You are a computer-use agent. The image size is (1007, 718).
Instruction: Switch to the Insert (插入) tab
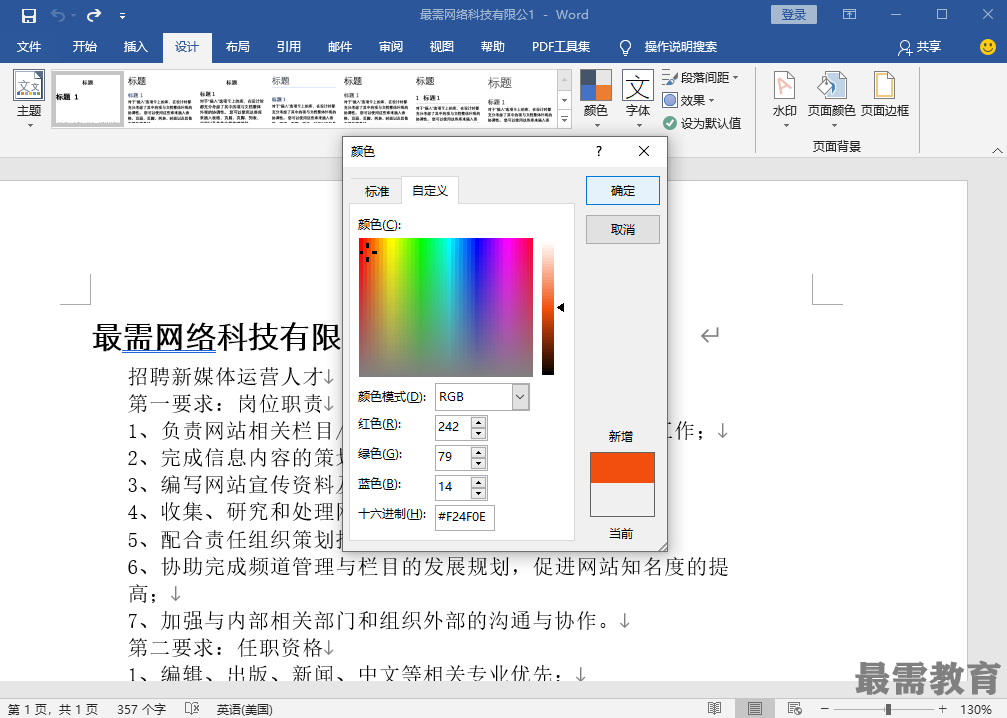point(136,47)
